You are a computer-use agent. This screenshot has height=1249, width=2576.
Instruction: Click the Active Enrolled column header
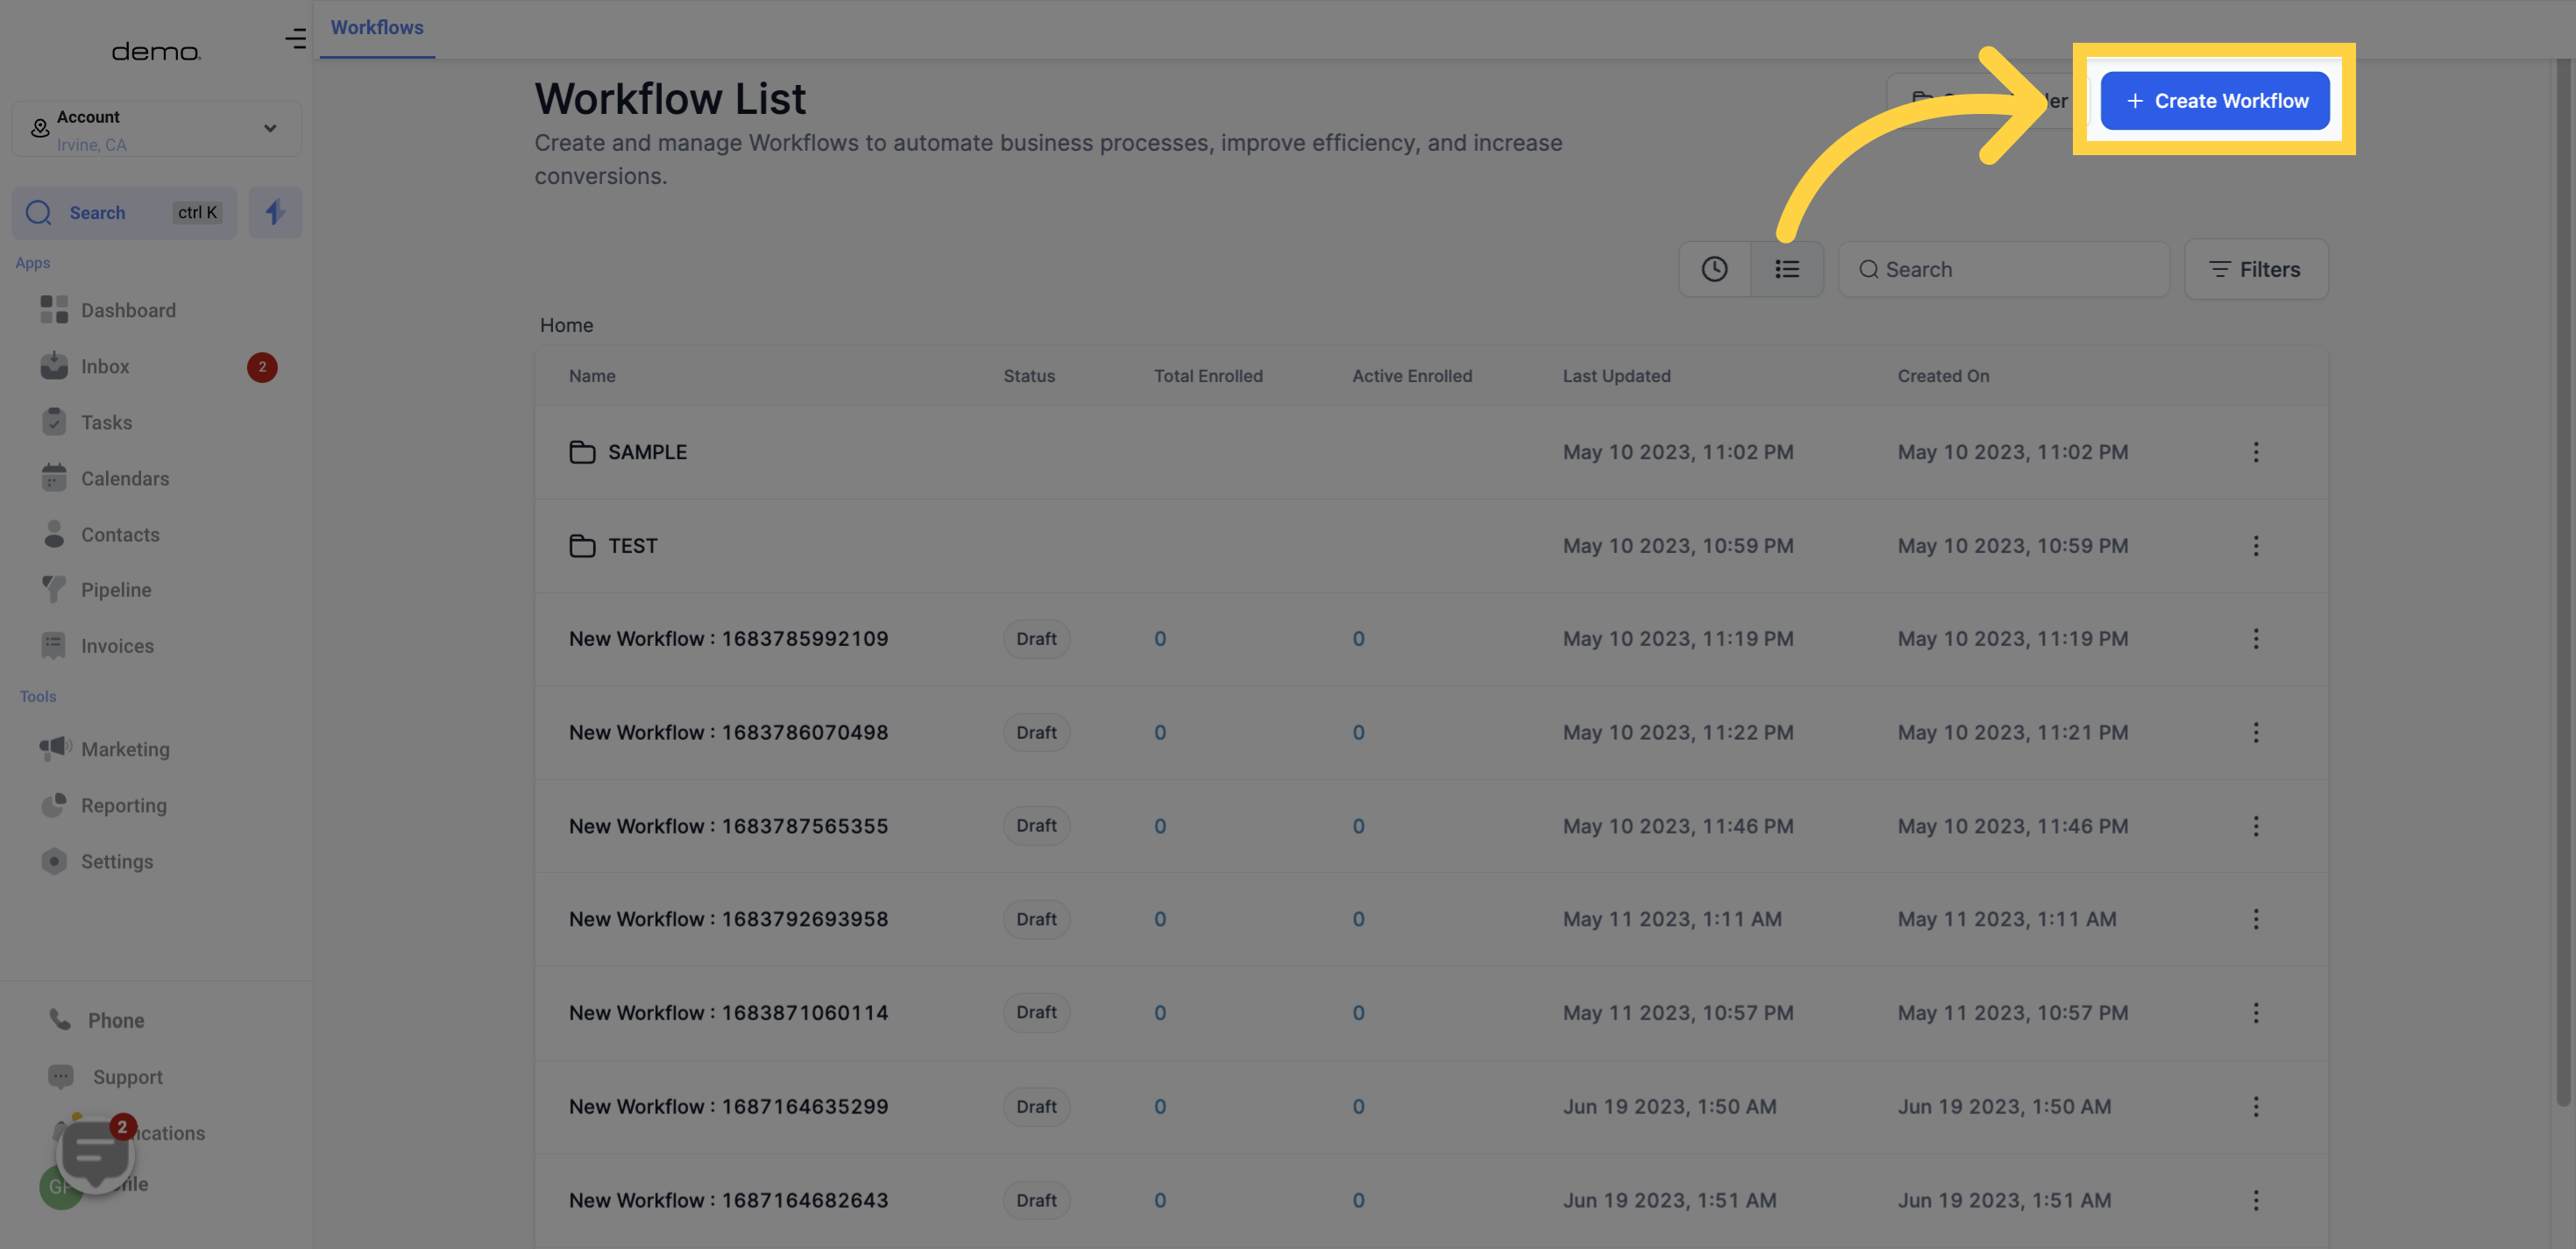pyautogui.click(x=1412, y=376)
